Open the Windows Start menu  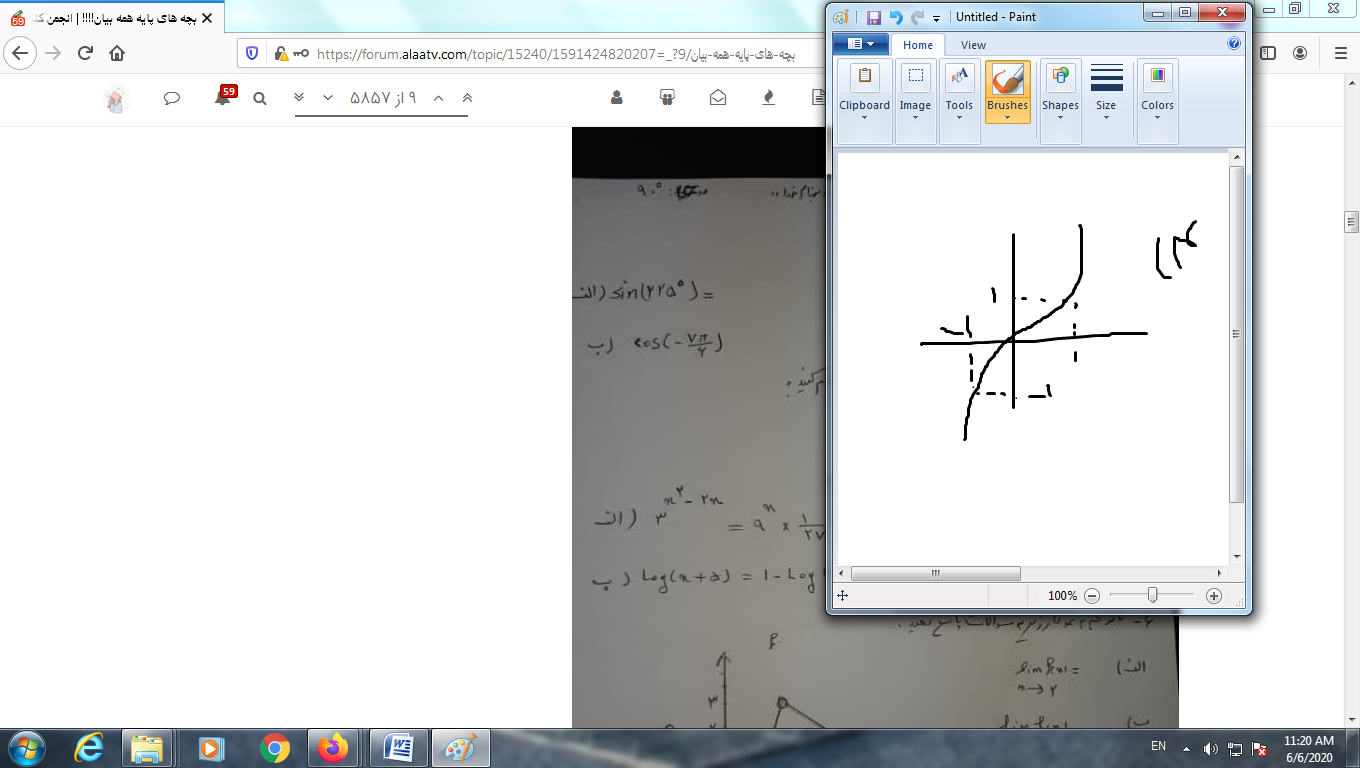(25, 747)
